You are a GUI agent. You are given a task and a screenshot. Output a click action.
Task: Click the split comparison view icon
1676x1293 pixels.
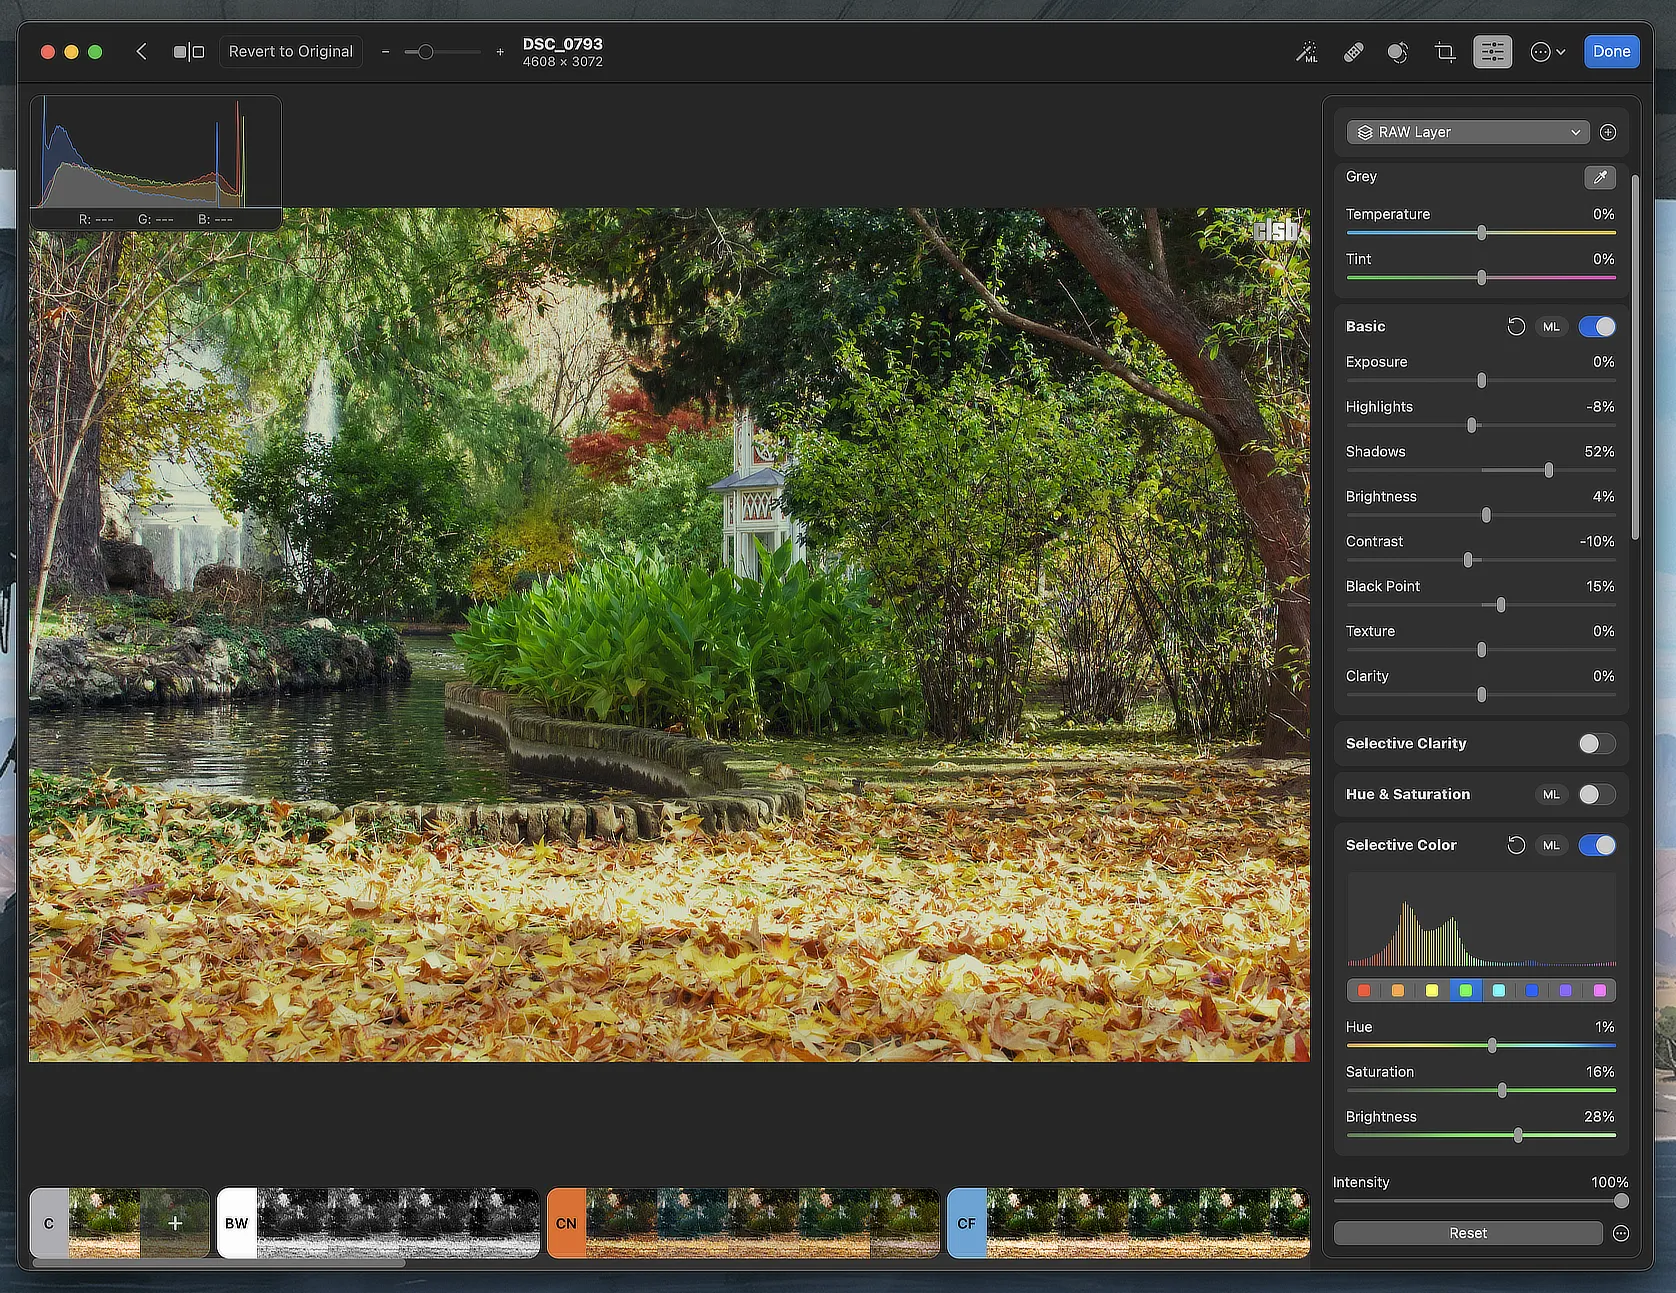pyautogui.click(x=188, y=52)
